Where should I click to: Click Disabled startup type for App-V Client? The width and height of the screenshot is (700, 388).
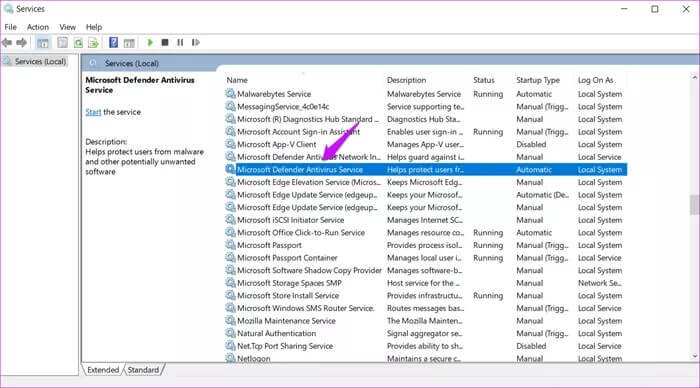(x=531, y=145)
